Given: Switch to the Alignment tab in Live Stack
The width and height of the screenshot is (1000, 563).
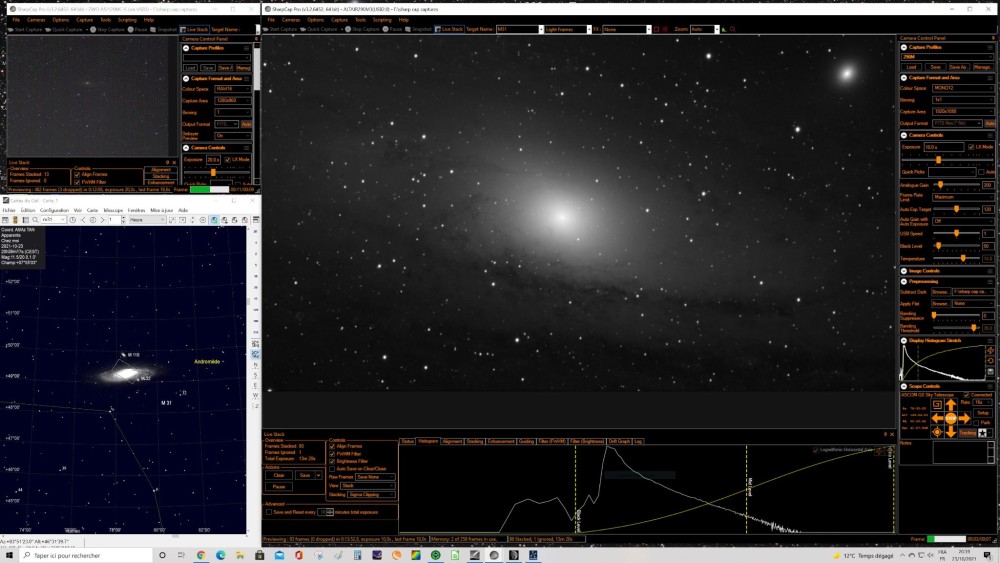Looking at the screenshot, I should click(x=452, y=441).
